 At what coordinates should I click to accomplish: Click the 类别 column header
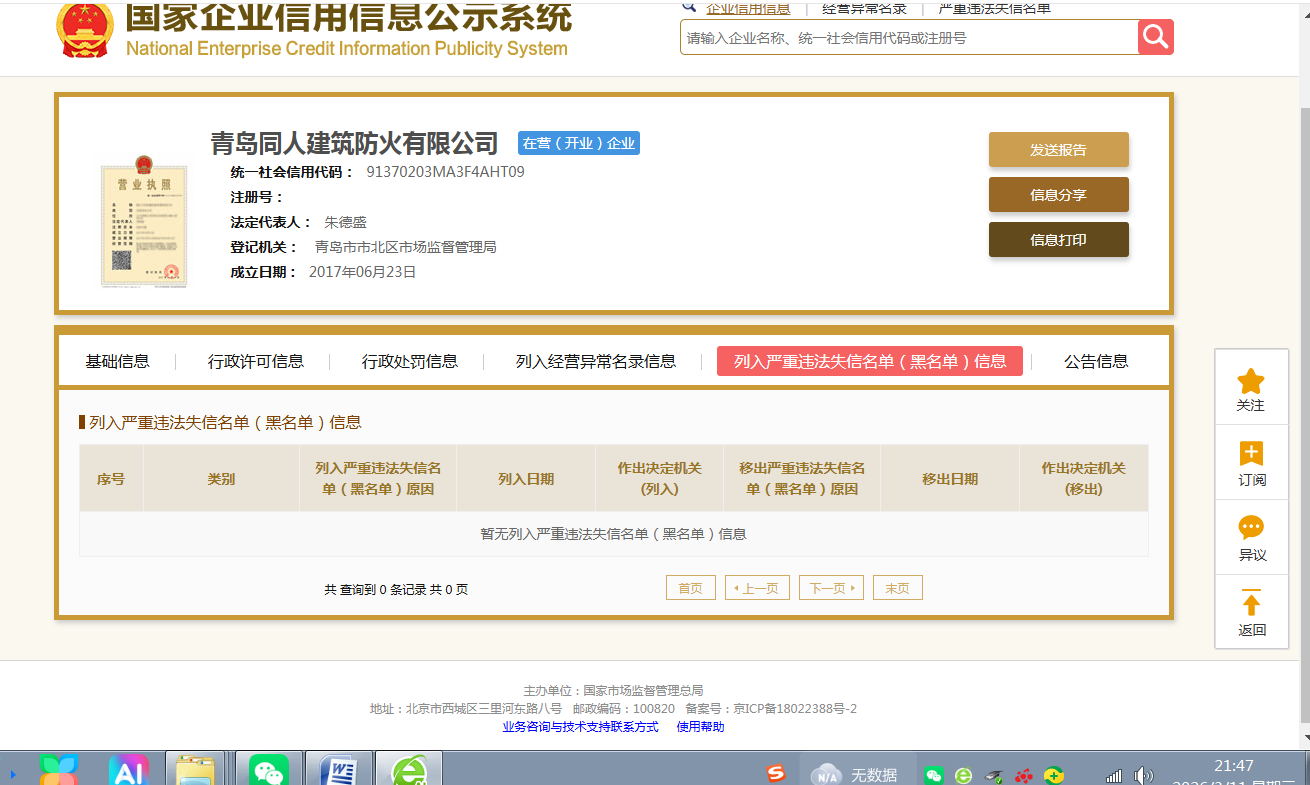click(x=221, y=479)
